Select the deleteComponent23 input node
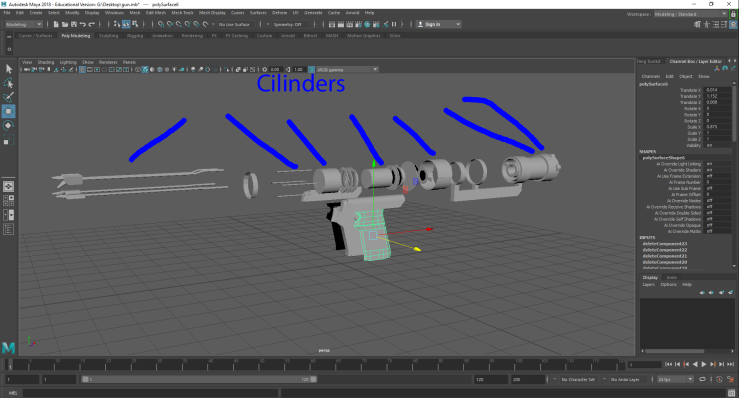Screen dimensions: 739x398 click(665, 244)
